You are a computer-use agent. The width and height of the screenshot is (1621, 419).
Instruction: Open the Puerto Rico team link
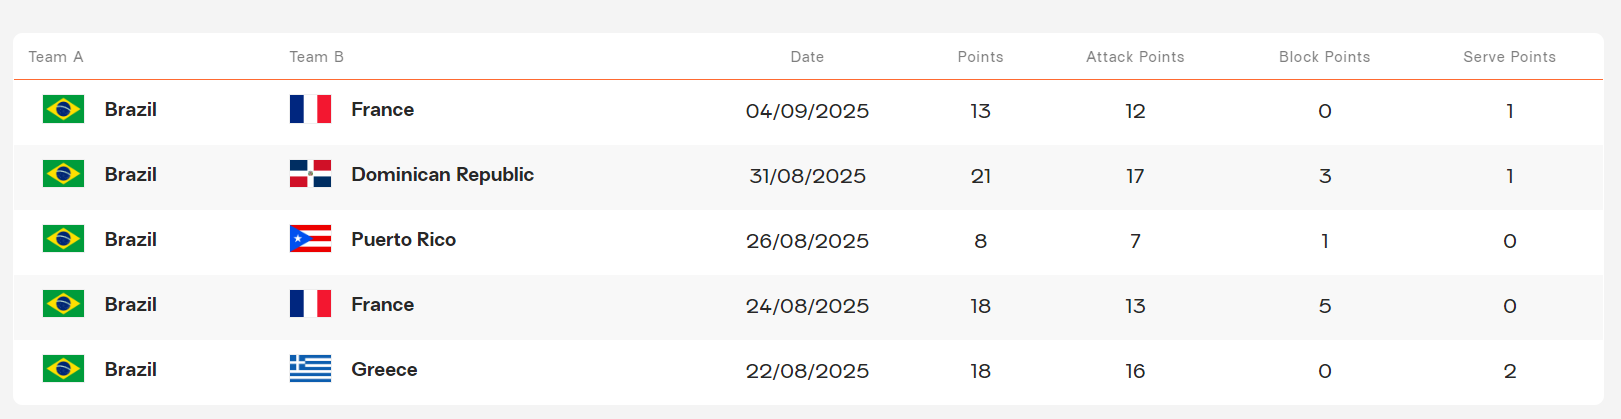[x=403, y=240]
